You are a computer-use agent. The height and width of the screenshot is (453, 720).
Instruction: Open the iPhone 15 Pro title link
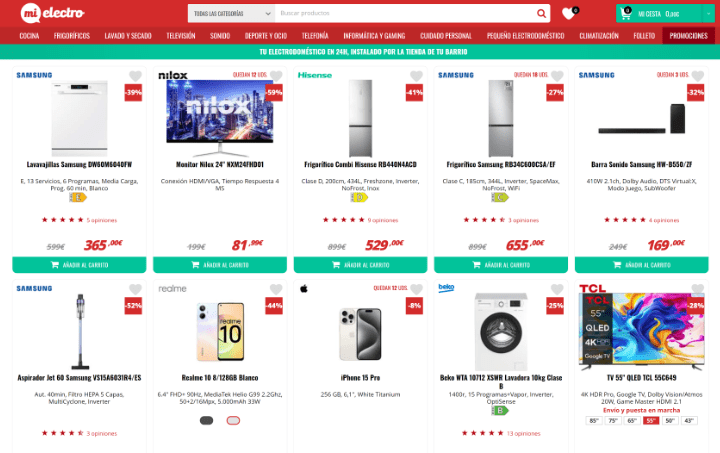tap(360, 378)
